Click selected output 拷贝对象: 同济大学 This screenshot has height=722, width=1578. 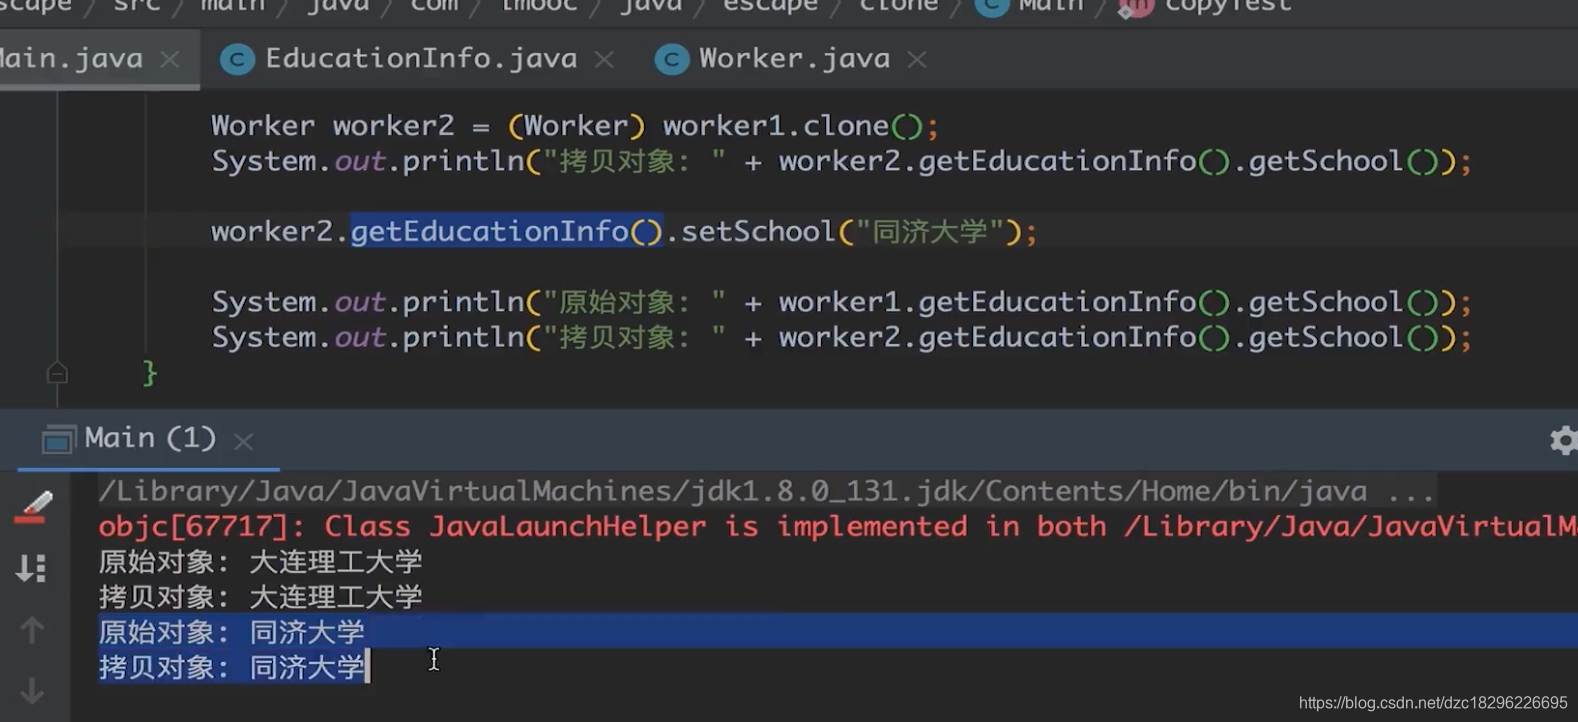(x=231, y=667)
